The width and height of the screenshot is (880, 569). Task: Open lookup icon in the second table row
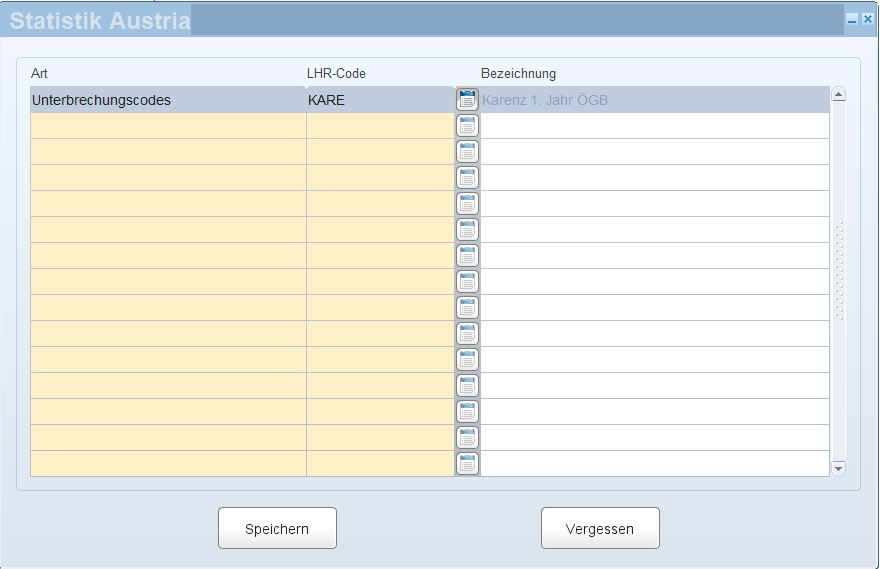(x=467, y=126)
